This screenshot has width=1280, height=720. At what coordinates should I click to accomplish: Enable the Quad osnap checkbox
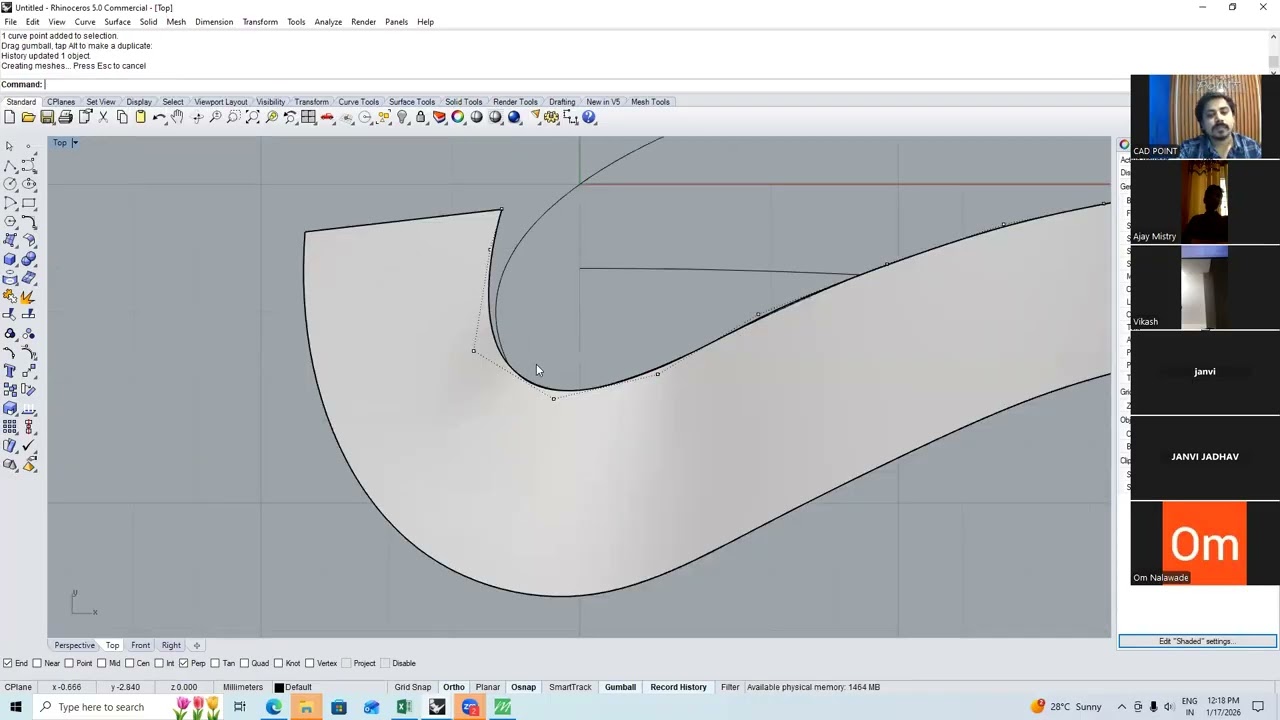pyautogui.click(x=245, y=663)
